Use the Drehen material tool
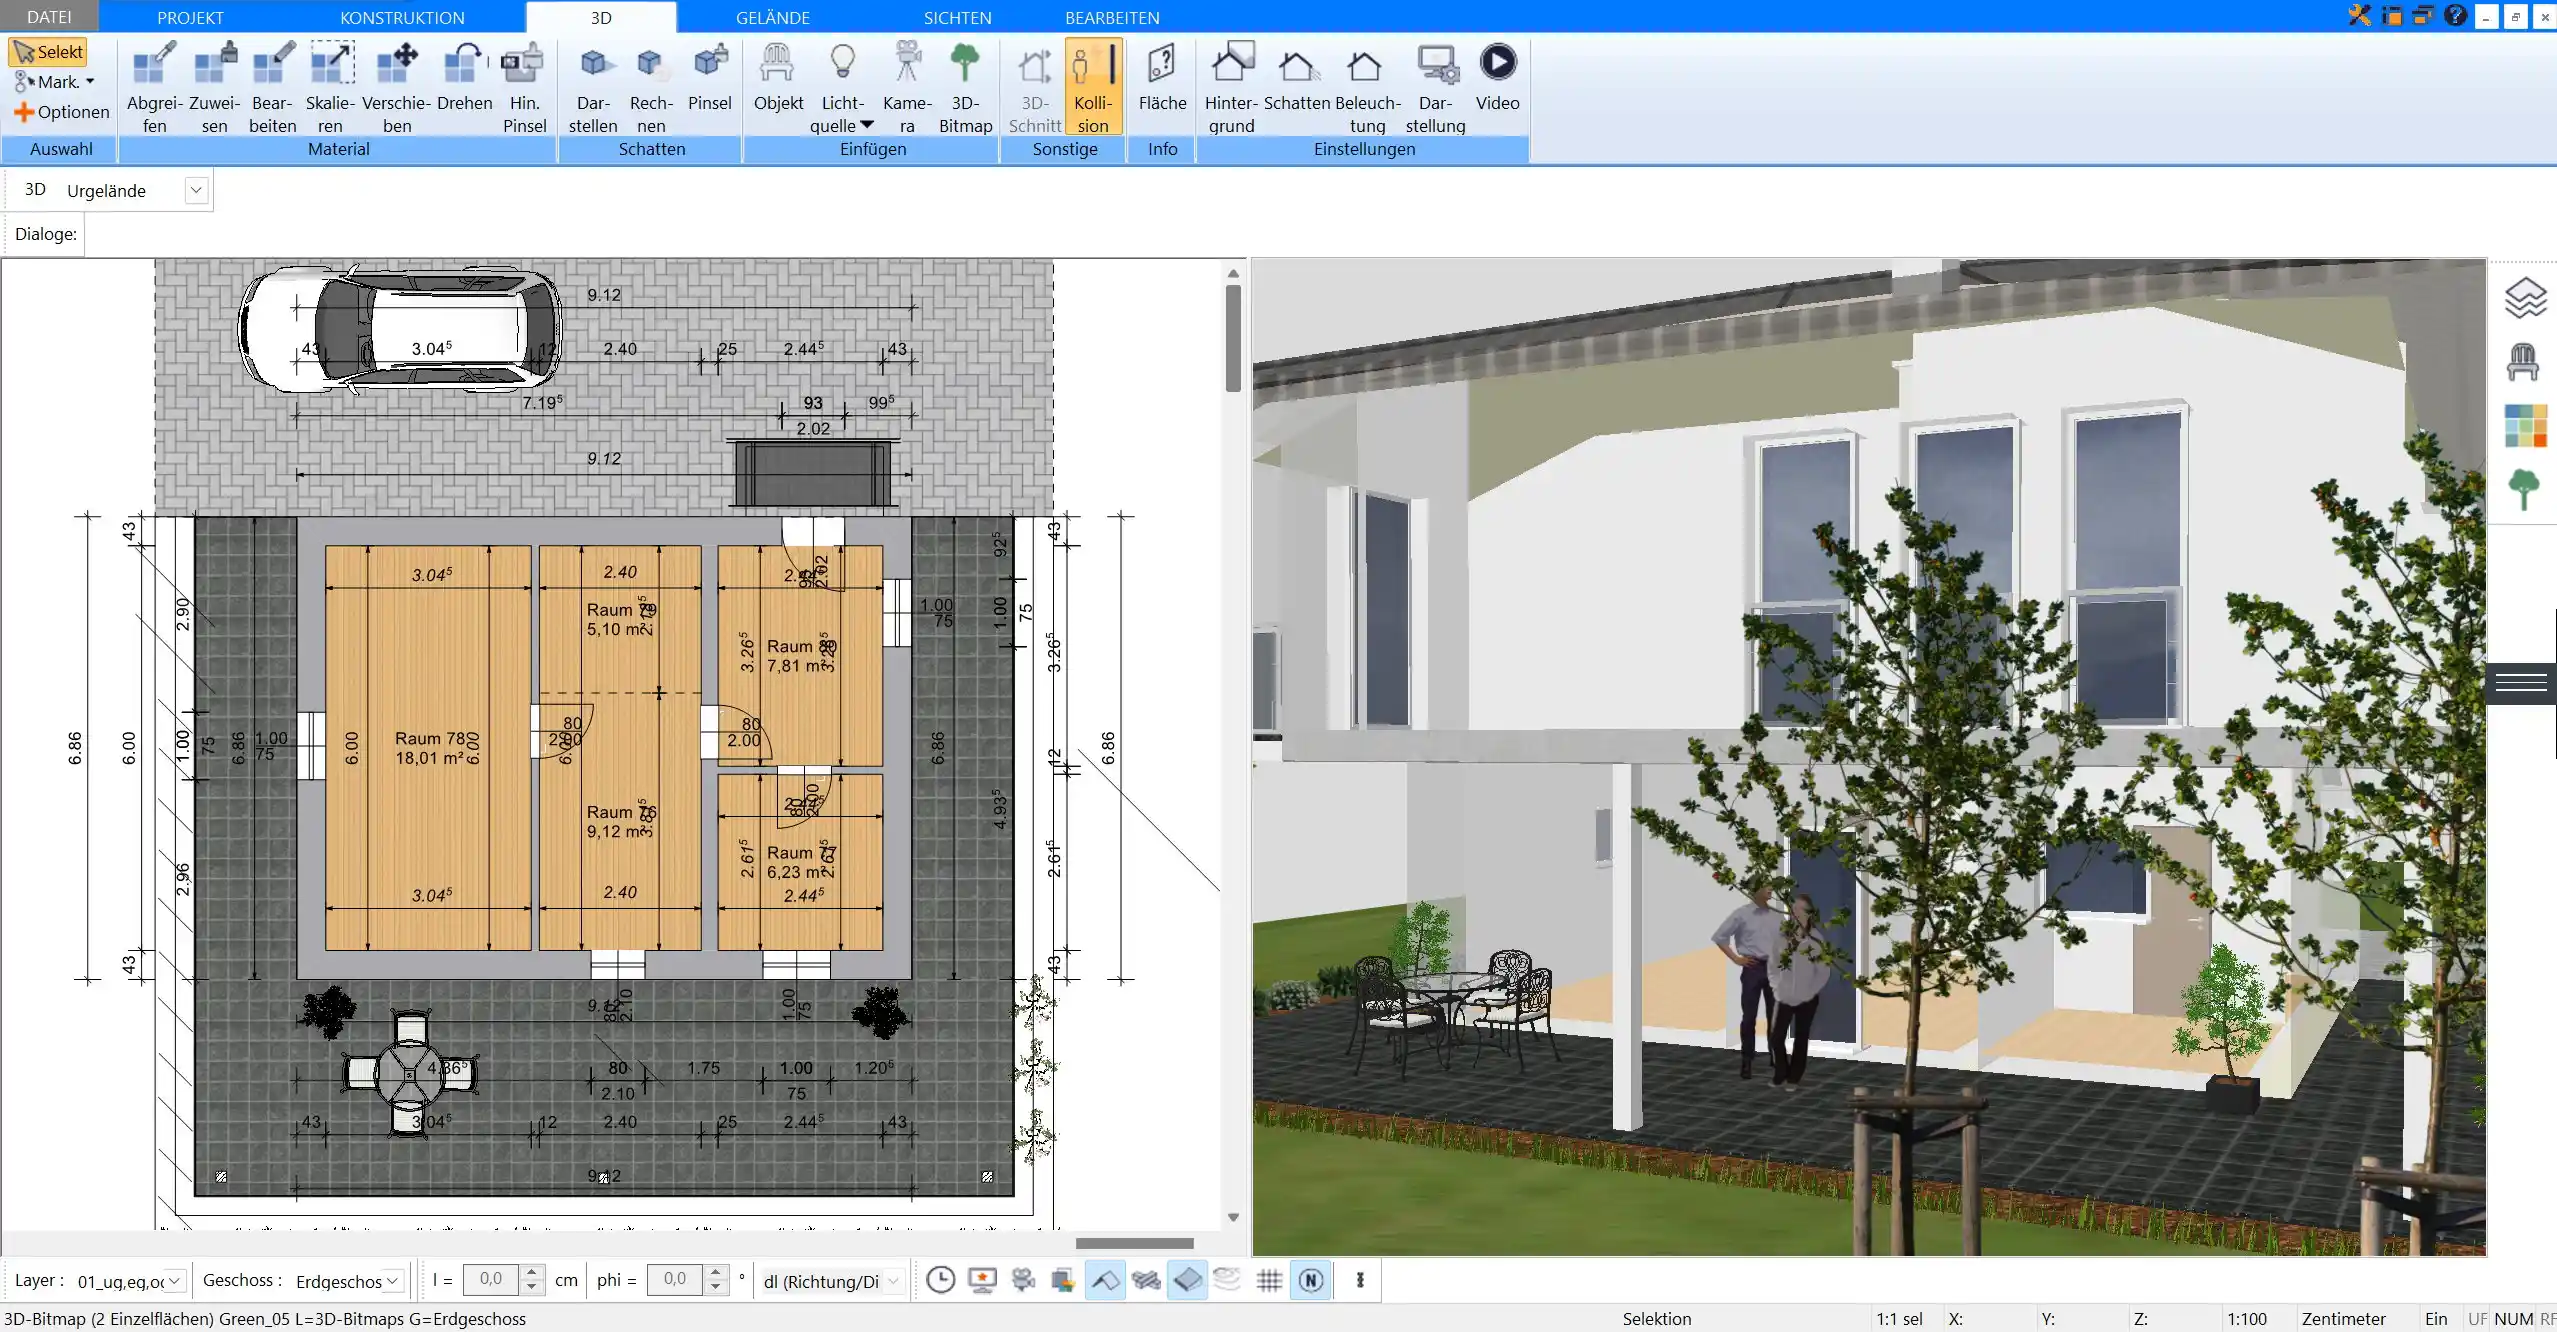The height and width of the screenshot is (1332, 2557). (x=464, y=77)
